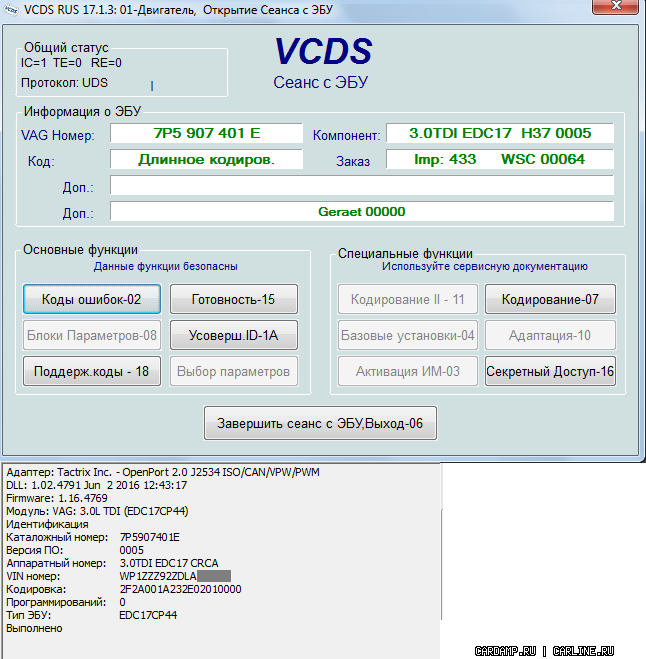
Task: Open Усоверш.ID-1A advanced identification
Action: click(234, 335)
